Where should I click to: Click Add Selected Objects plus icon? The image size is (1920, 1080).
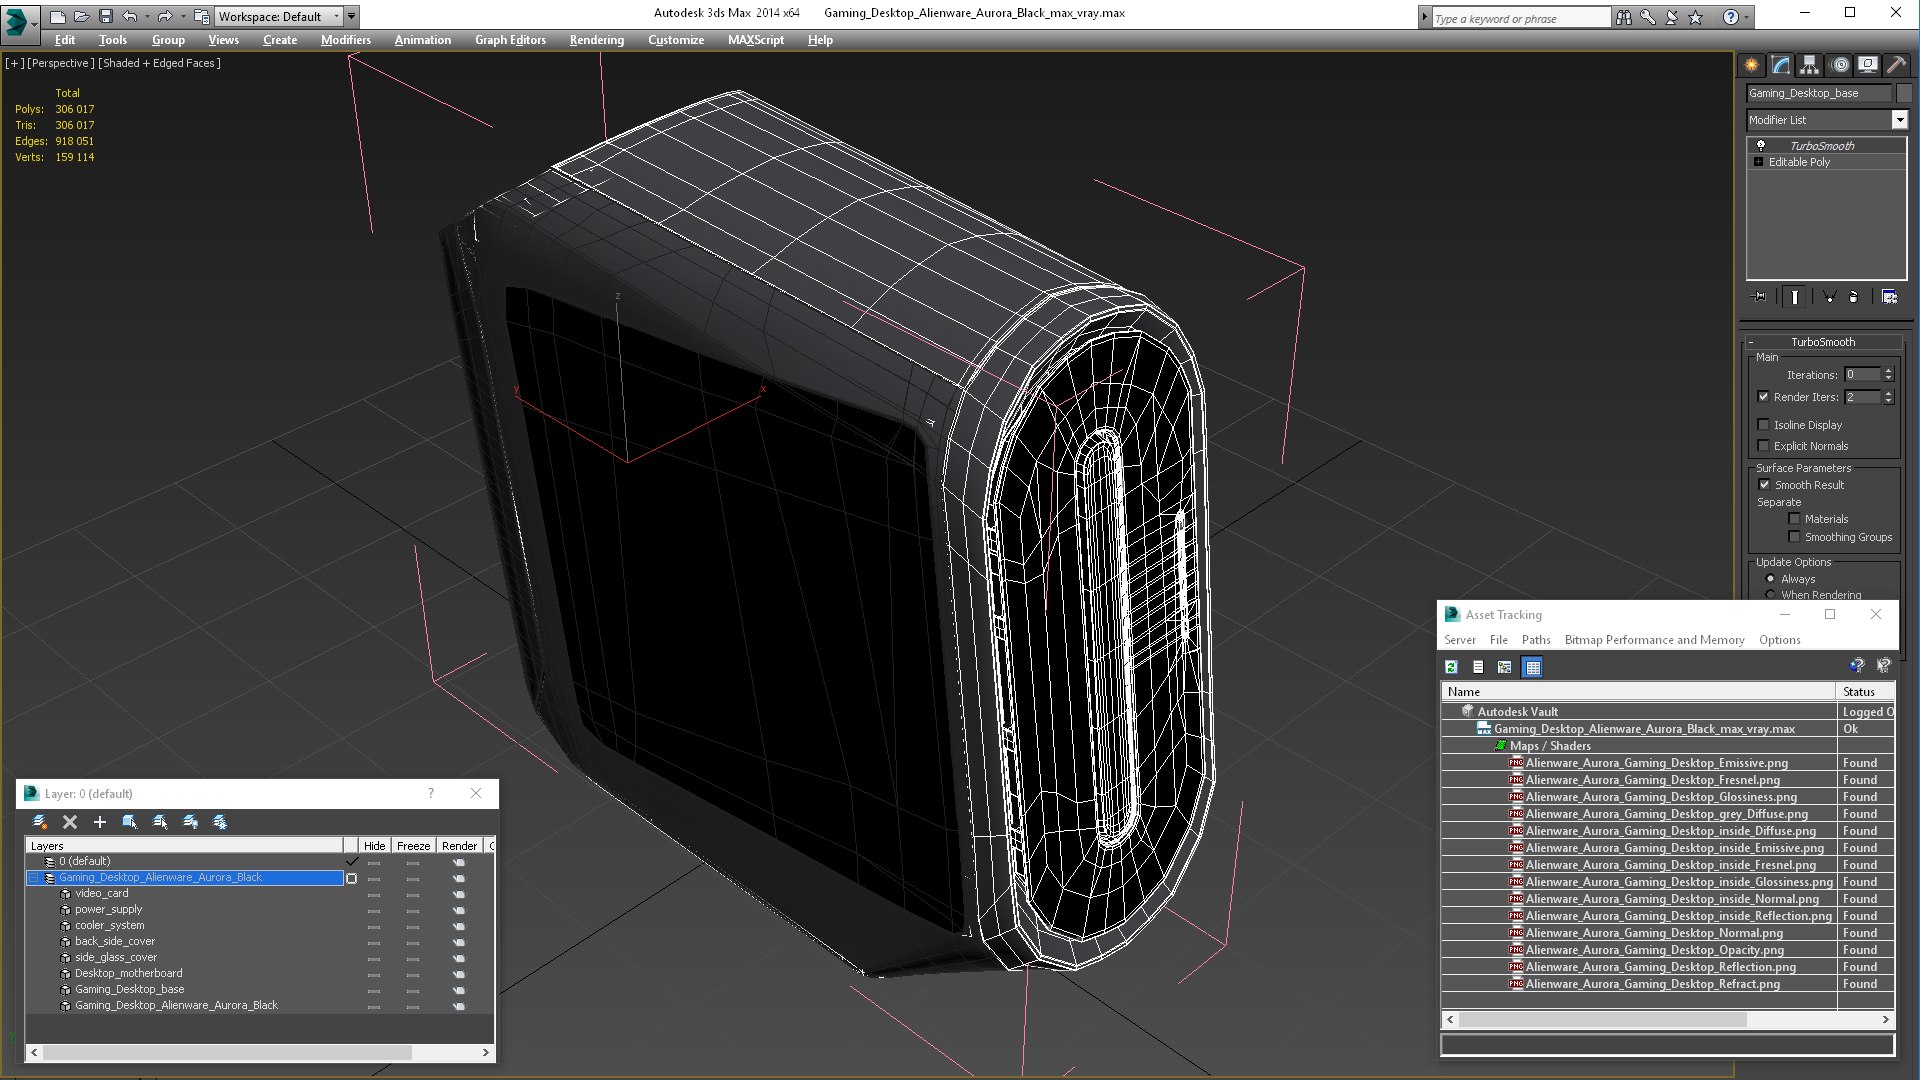pyautogui.click(x=99, y=822)
